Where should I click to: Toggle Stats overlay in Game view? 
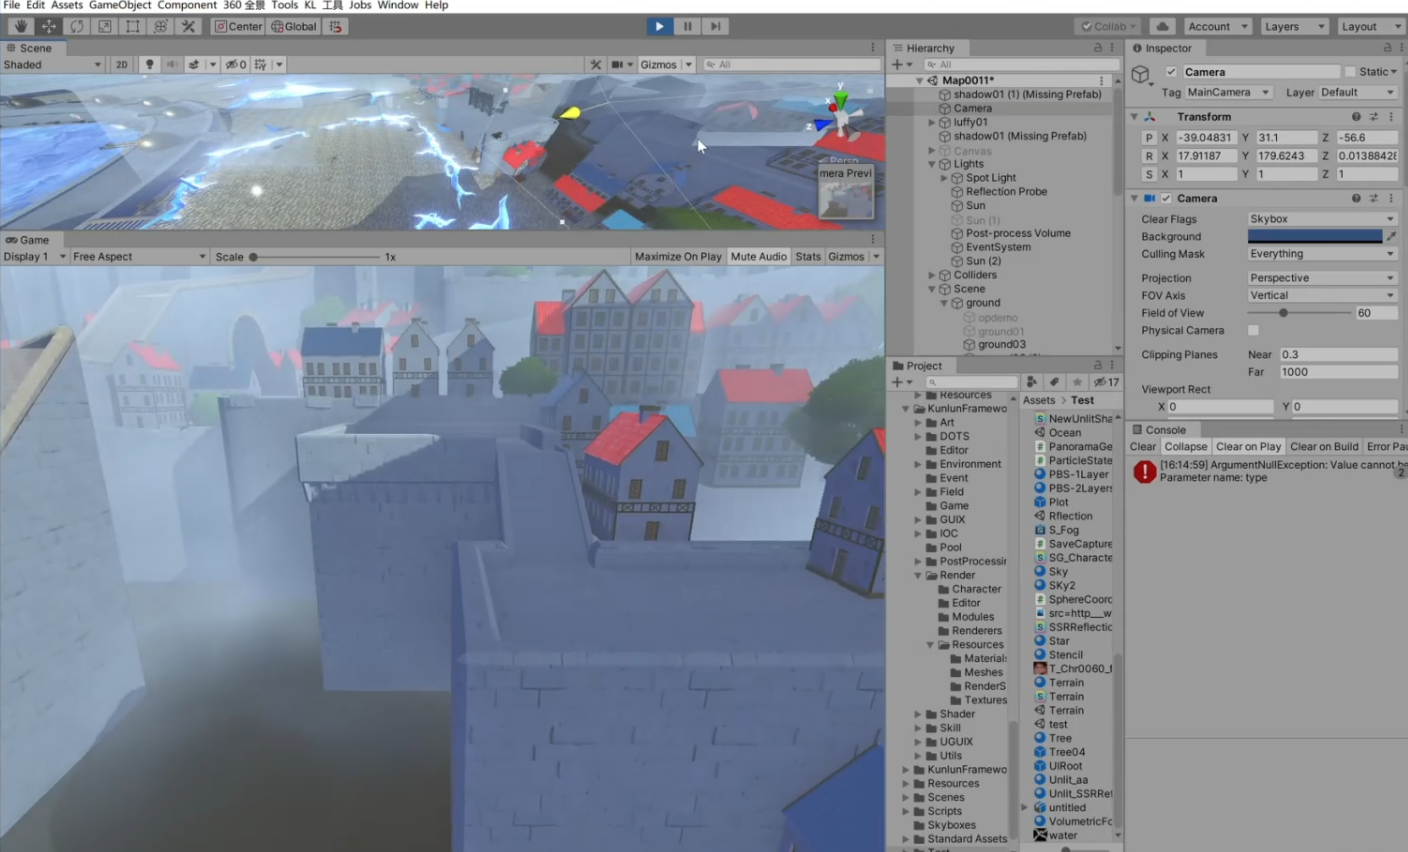click(808, 257)
